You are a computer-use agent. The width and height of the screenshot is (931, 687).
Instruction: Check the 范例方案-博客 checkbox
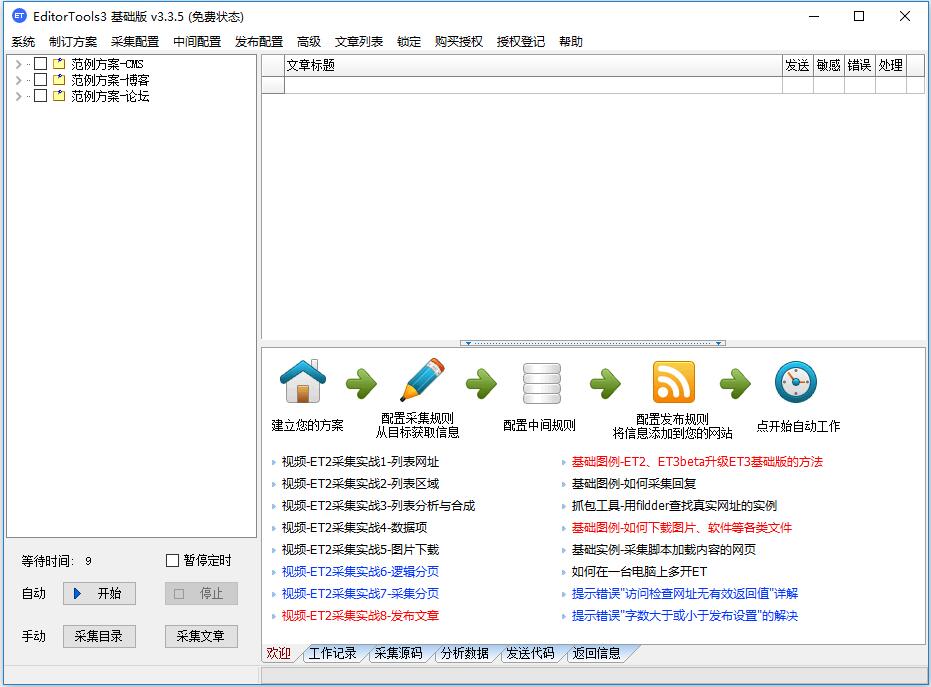(x=41, y=80)
